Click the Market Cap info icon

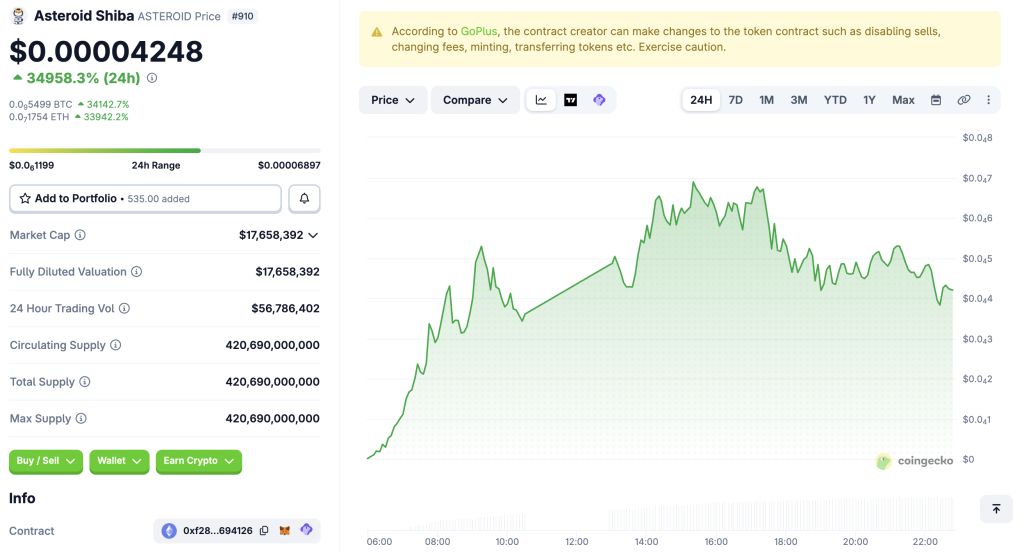click(x=80, y=235)
